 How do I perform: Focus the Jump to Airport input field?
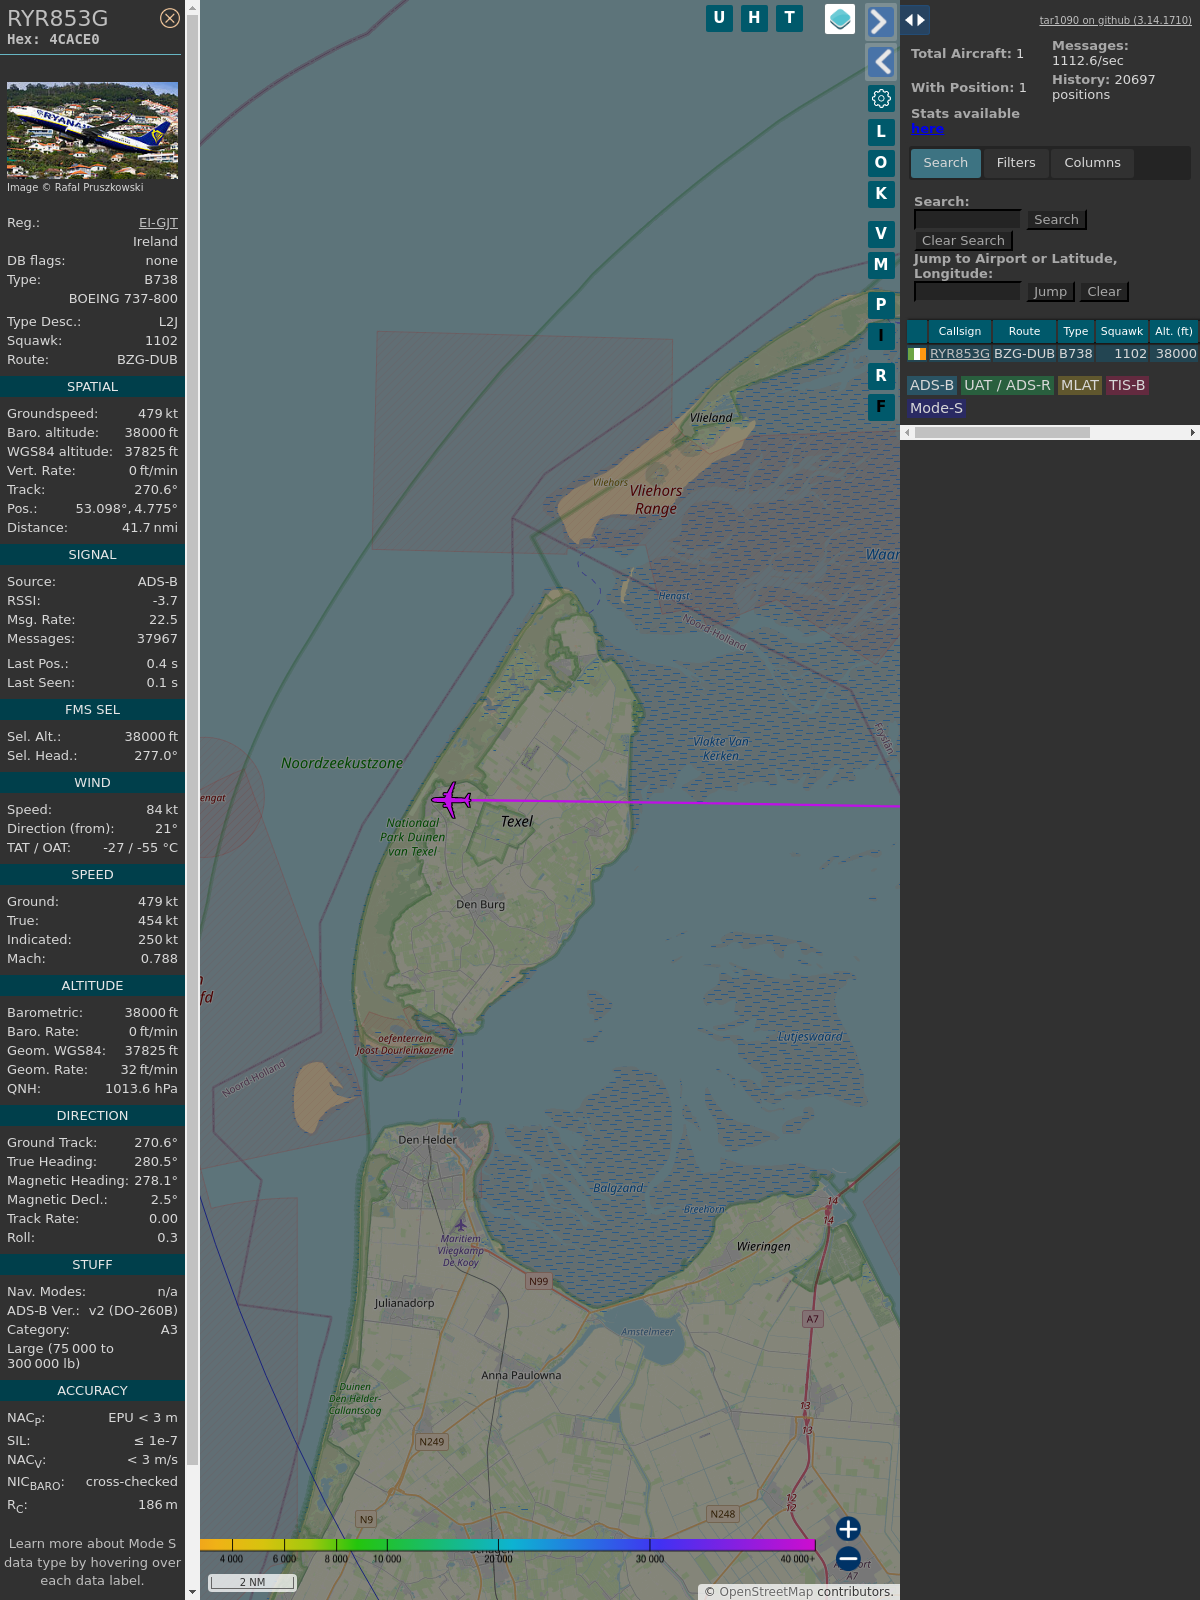(x=967, y=291)
